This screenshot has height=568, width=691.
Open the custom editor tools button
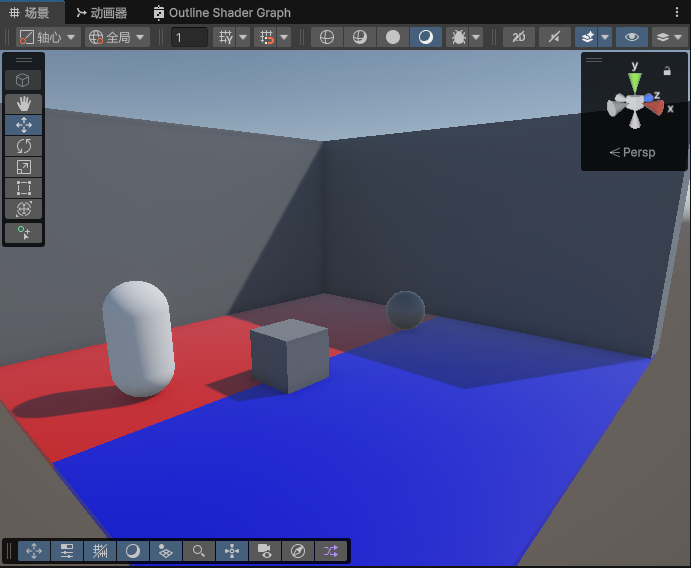tap(24, 233)
